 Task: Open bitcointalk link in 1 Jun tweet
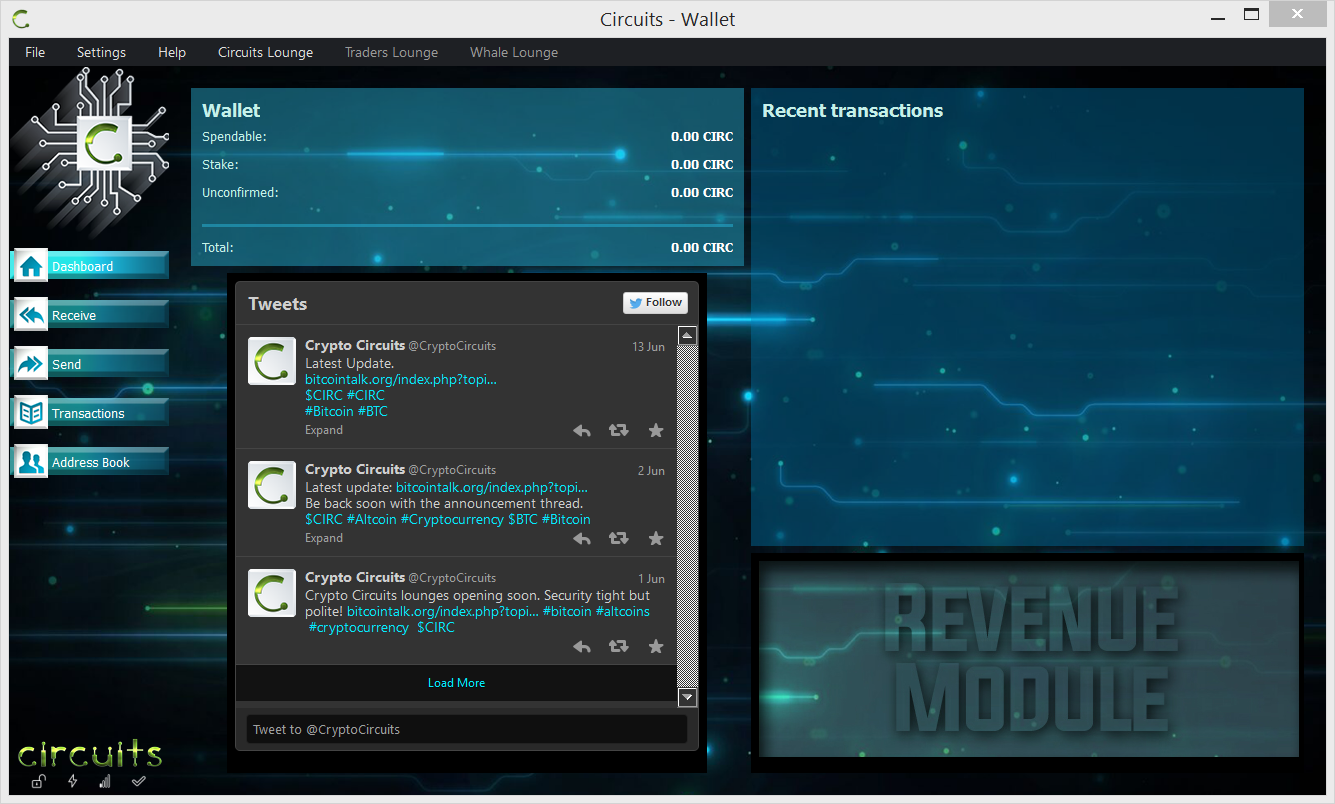(443, 611)
